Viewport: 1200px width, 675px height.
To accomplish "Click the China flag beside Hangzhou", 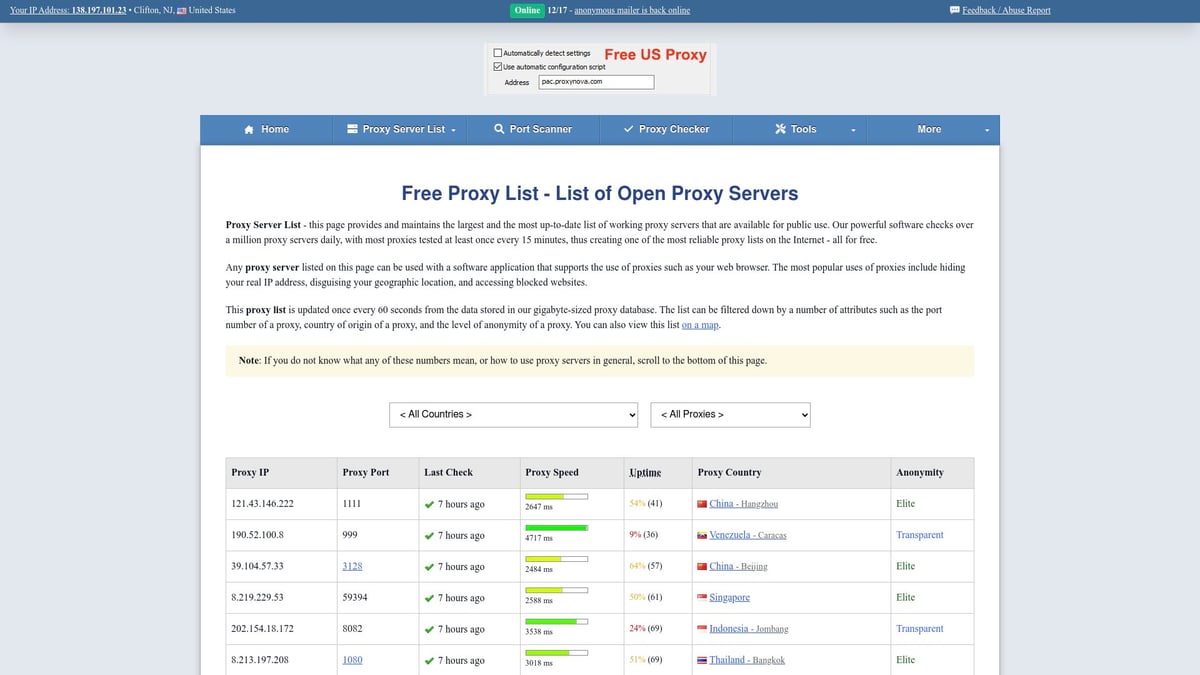I will [703, 503].
